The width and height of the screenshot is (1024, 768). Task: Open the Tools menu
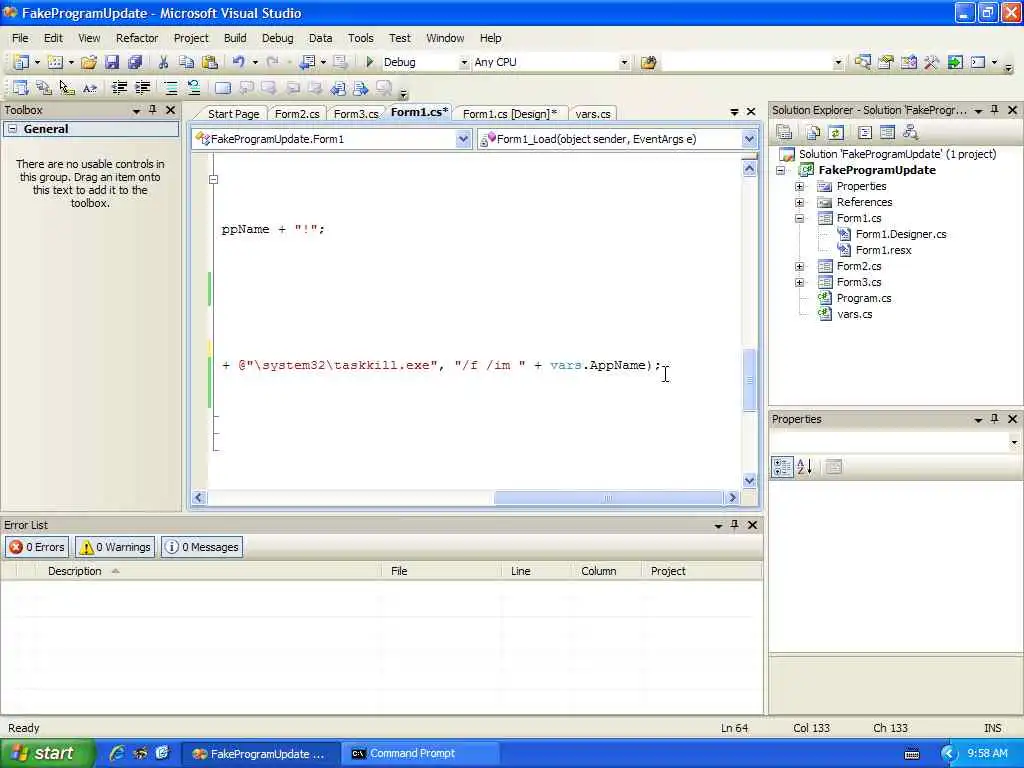tap(360, 38)
